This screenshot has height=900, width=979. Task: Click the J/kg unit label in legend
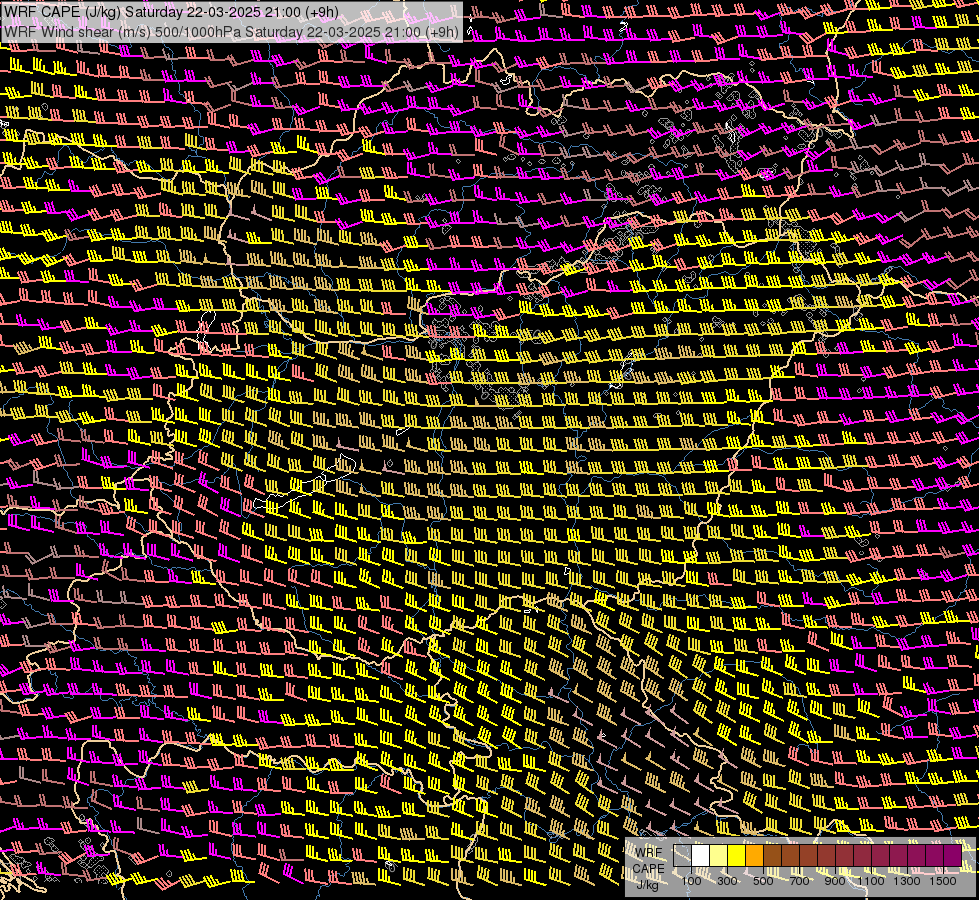(x=647, y=885)
